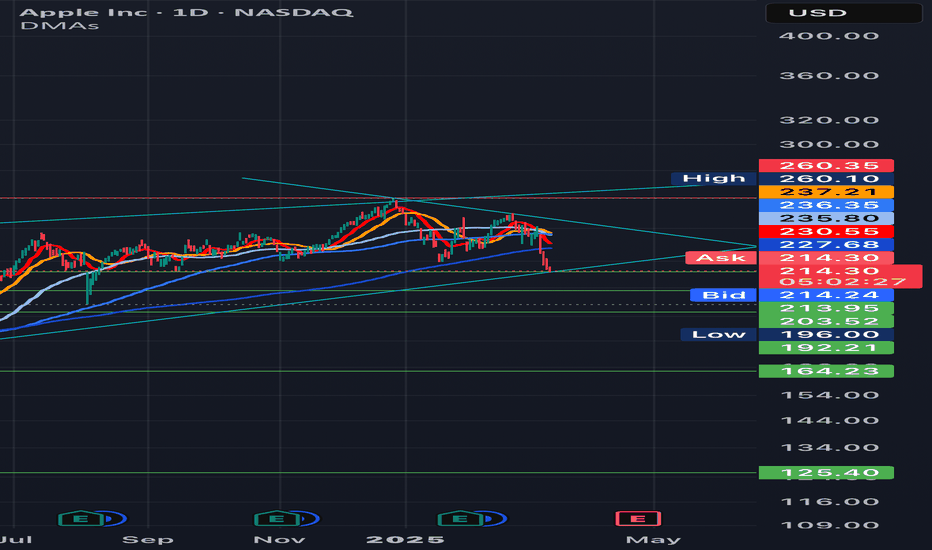
Task: Click the blue 236.35 price label
Action: tap(826, 205)
